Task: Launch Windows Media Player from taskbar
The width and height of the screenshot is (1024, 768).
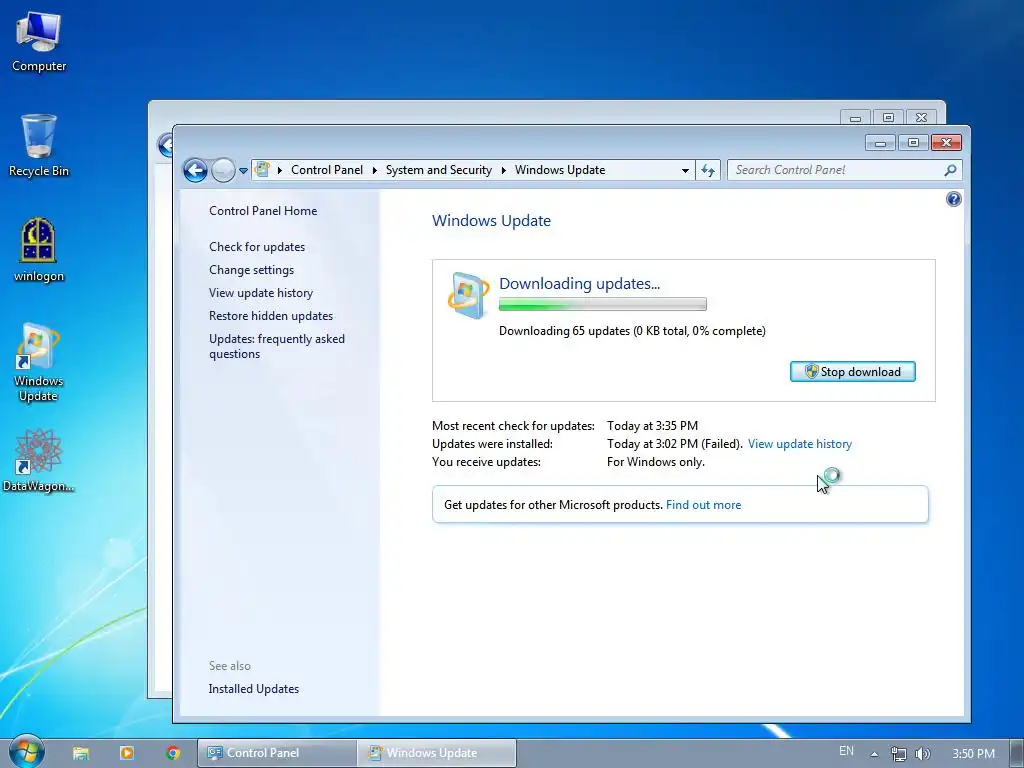Action: [x=127, y=753]
